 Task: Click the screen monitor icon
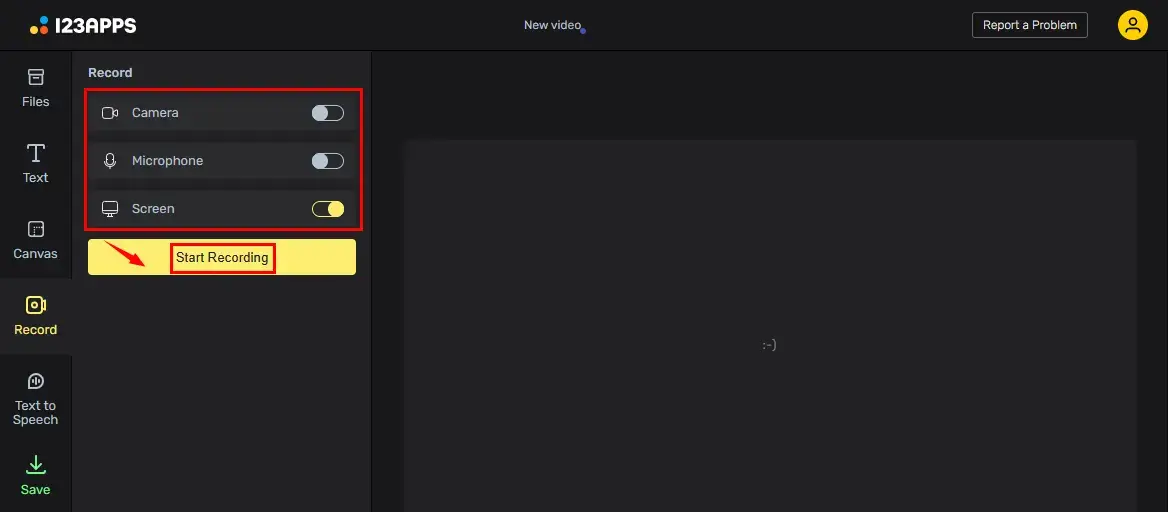pos(110,209)
